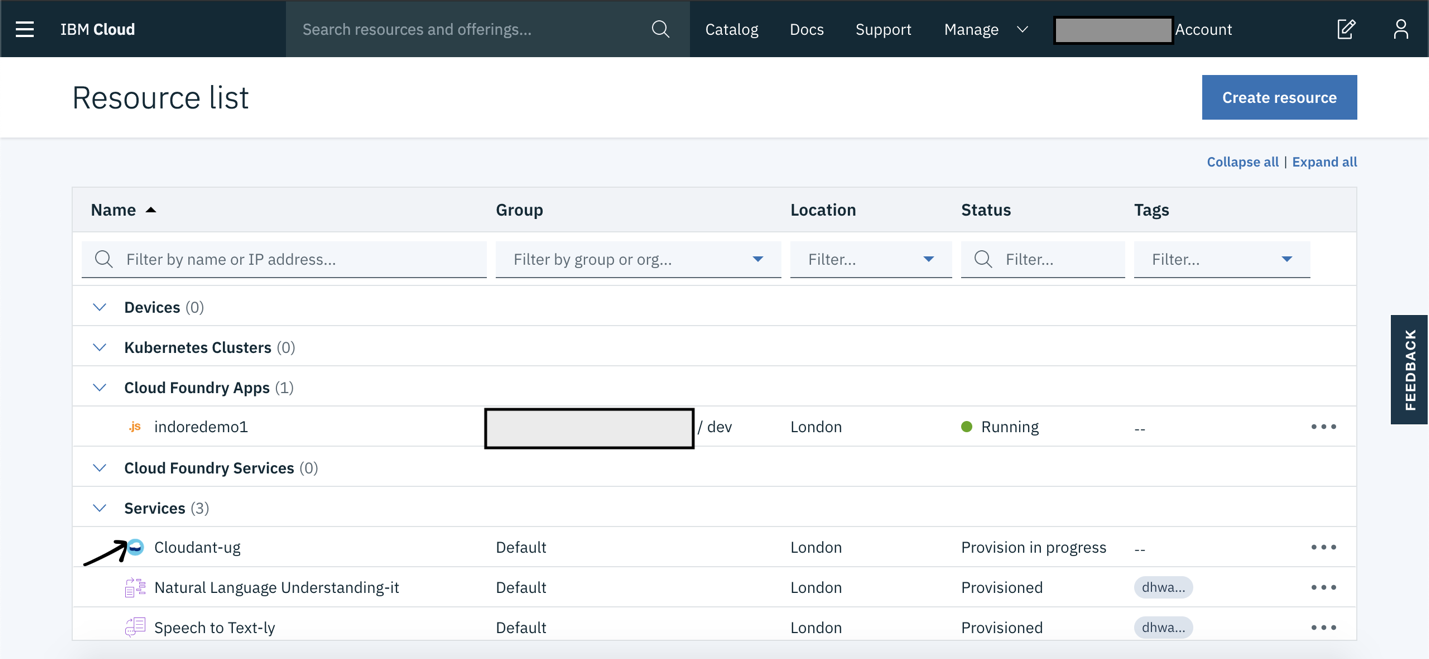Open actions menu for Cloudant-ug row

click(x=1323, y=547)
